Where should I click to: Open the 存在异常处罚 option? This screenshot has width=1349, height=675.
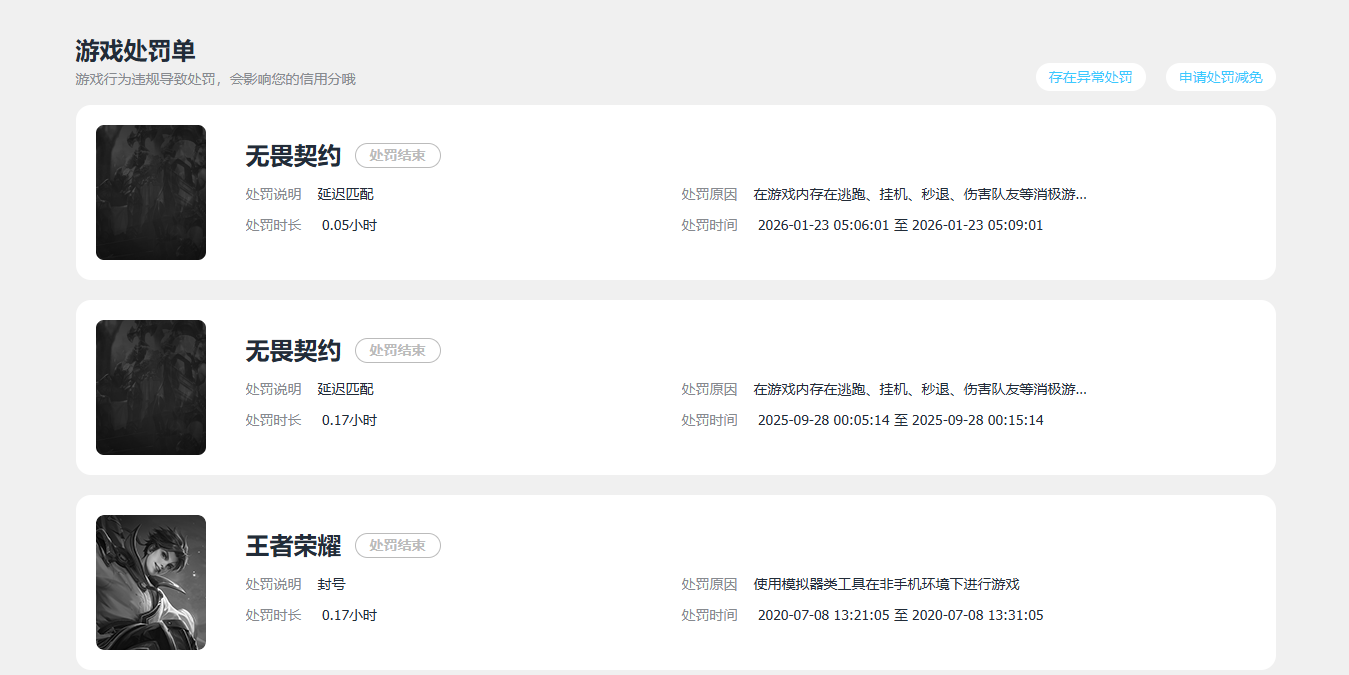[x=1090, y=77]
